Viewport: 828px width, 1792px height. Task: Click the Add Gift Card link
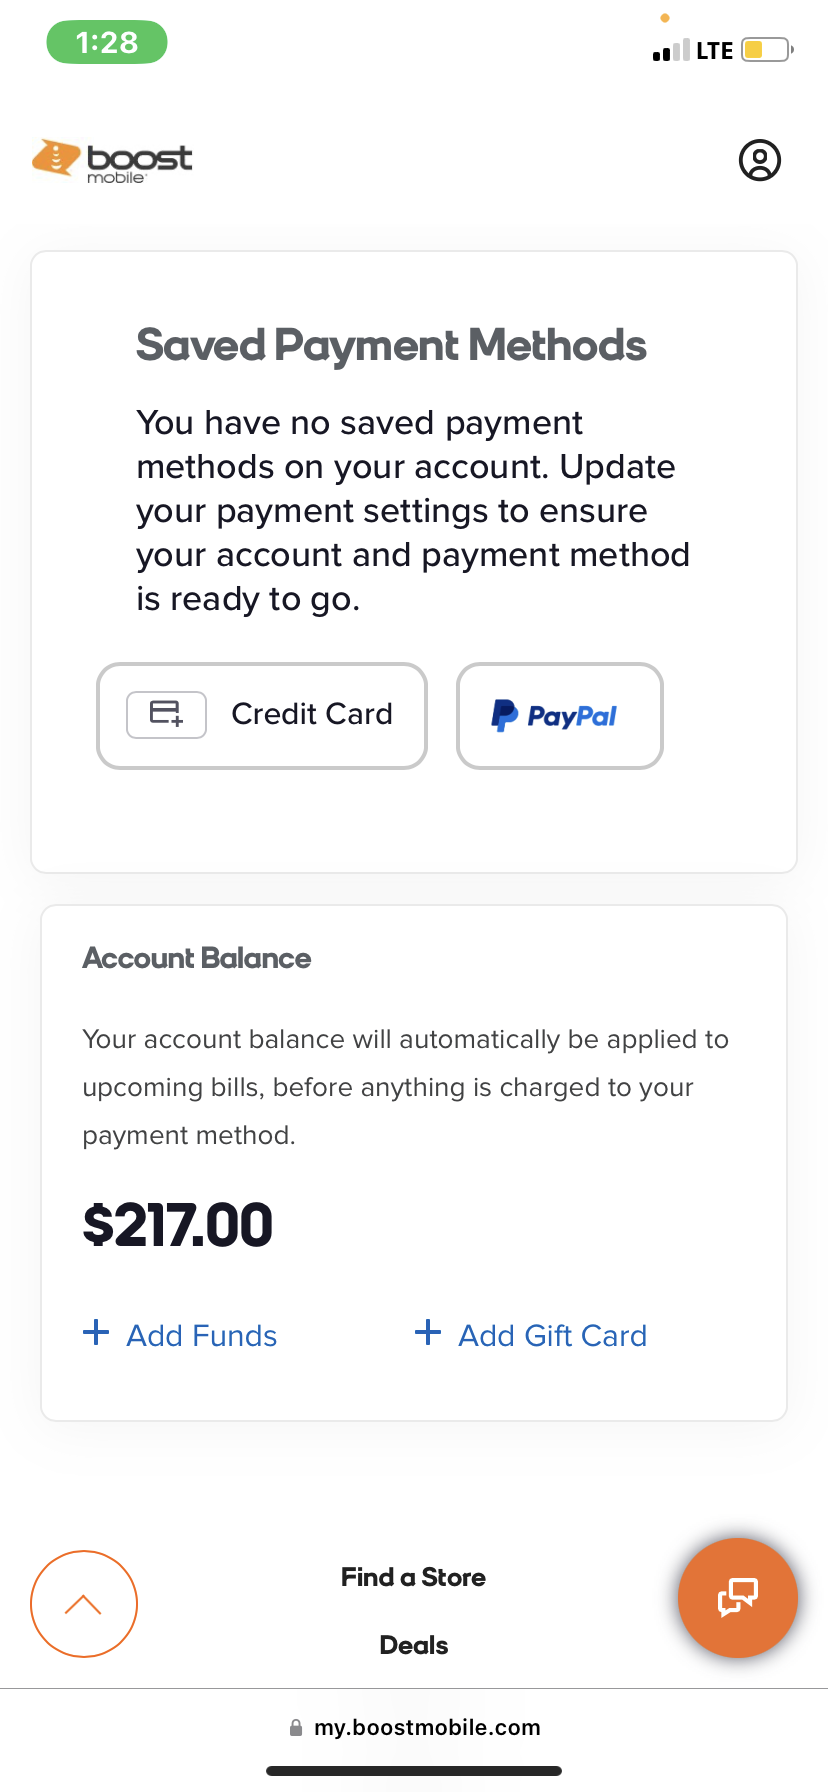tap(552, 1336)
